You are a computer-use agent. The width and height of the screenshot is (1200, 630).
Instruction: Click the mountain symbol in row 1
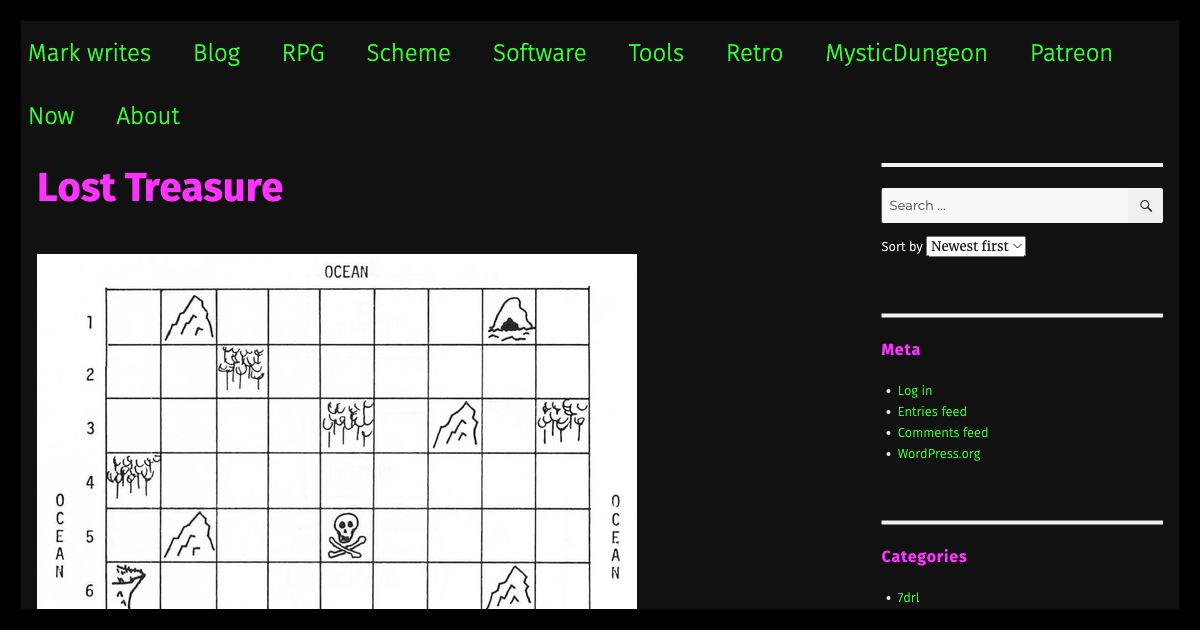pos(189,316)
